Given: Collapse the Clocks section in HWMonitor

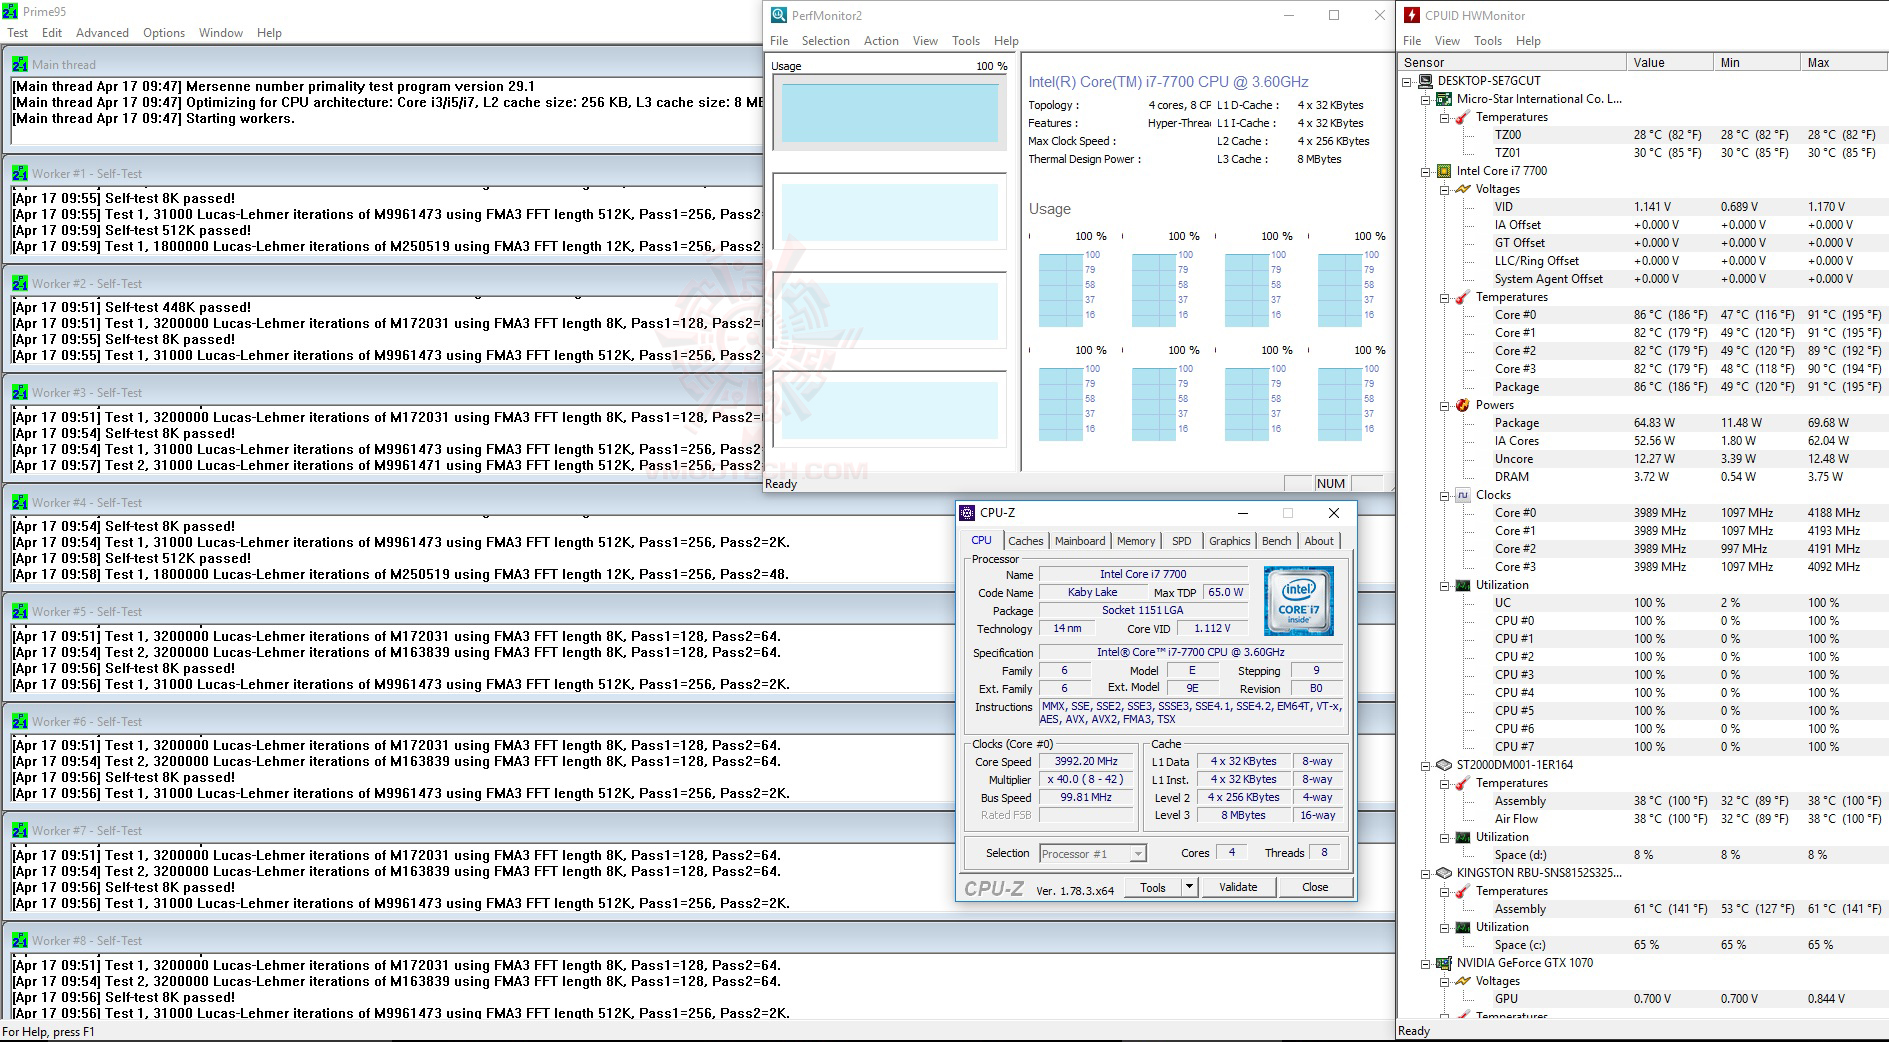Looking at the screenshot, I should click(x=1445, y=496).
